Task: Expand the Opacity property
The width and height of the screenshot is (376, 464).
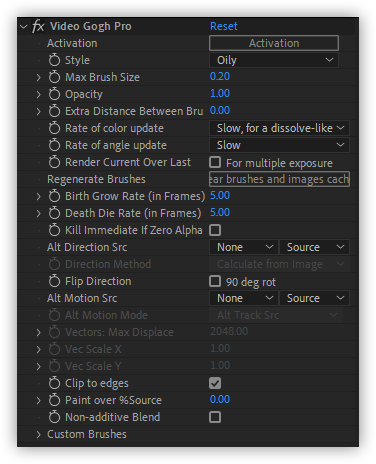Action: click(39, 94)
